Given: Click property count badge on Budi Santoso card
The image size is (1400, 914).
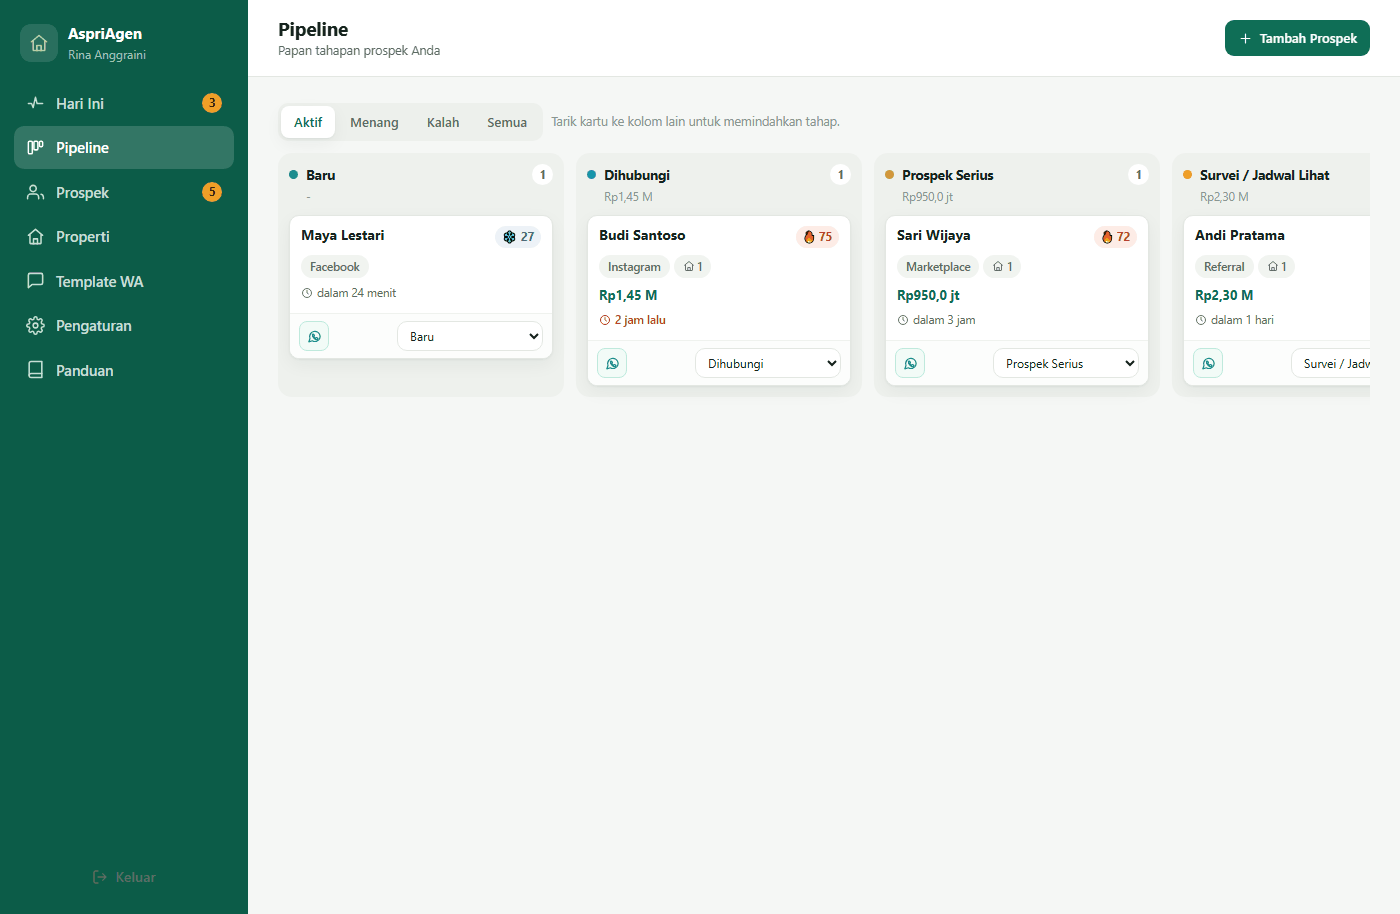Looking at the screenshot, I should click(693, 267).
